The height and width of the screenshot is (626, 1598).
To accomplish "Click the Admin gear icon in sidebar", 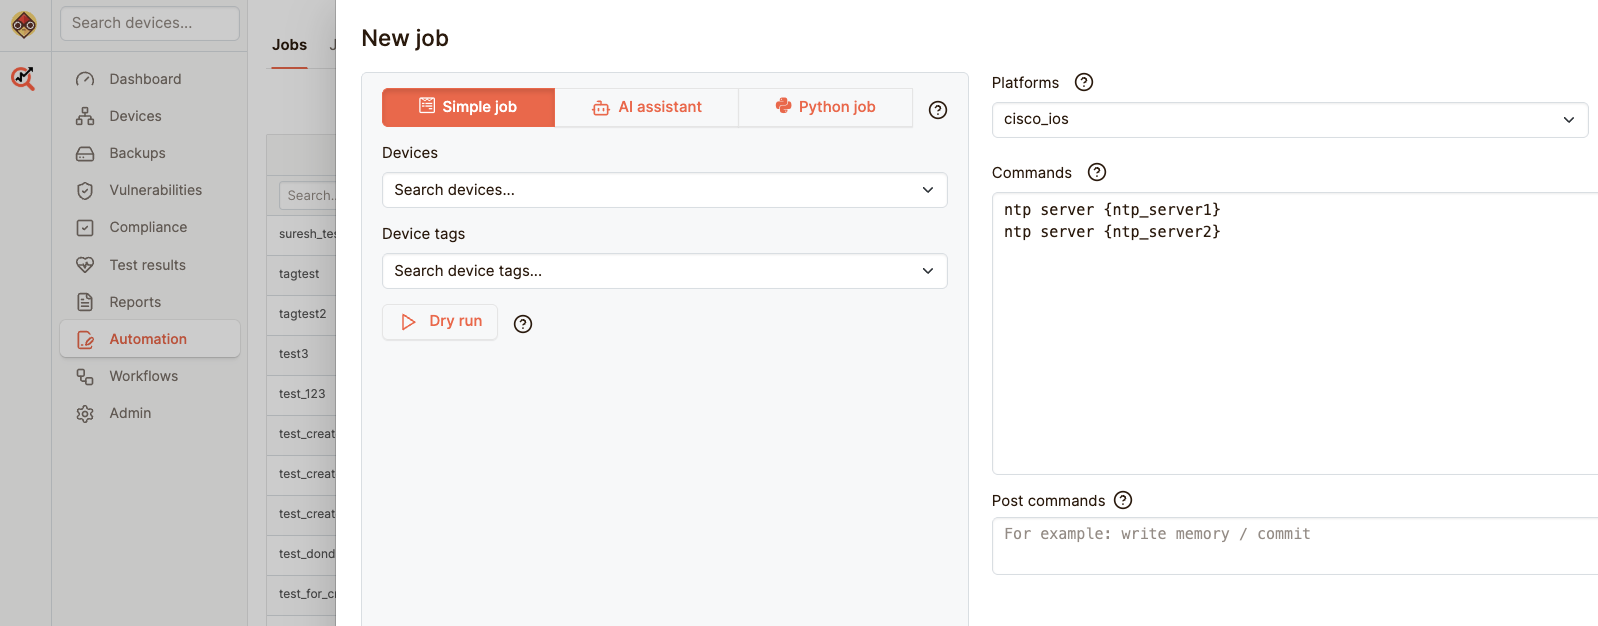I will pos(85,413).
